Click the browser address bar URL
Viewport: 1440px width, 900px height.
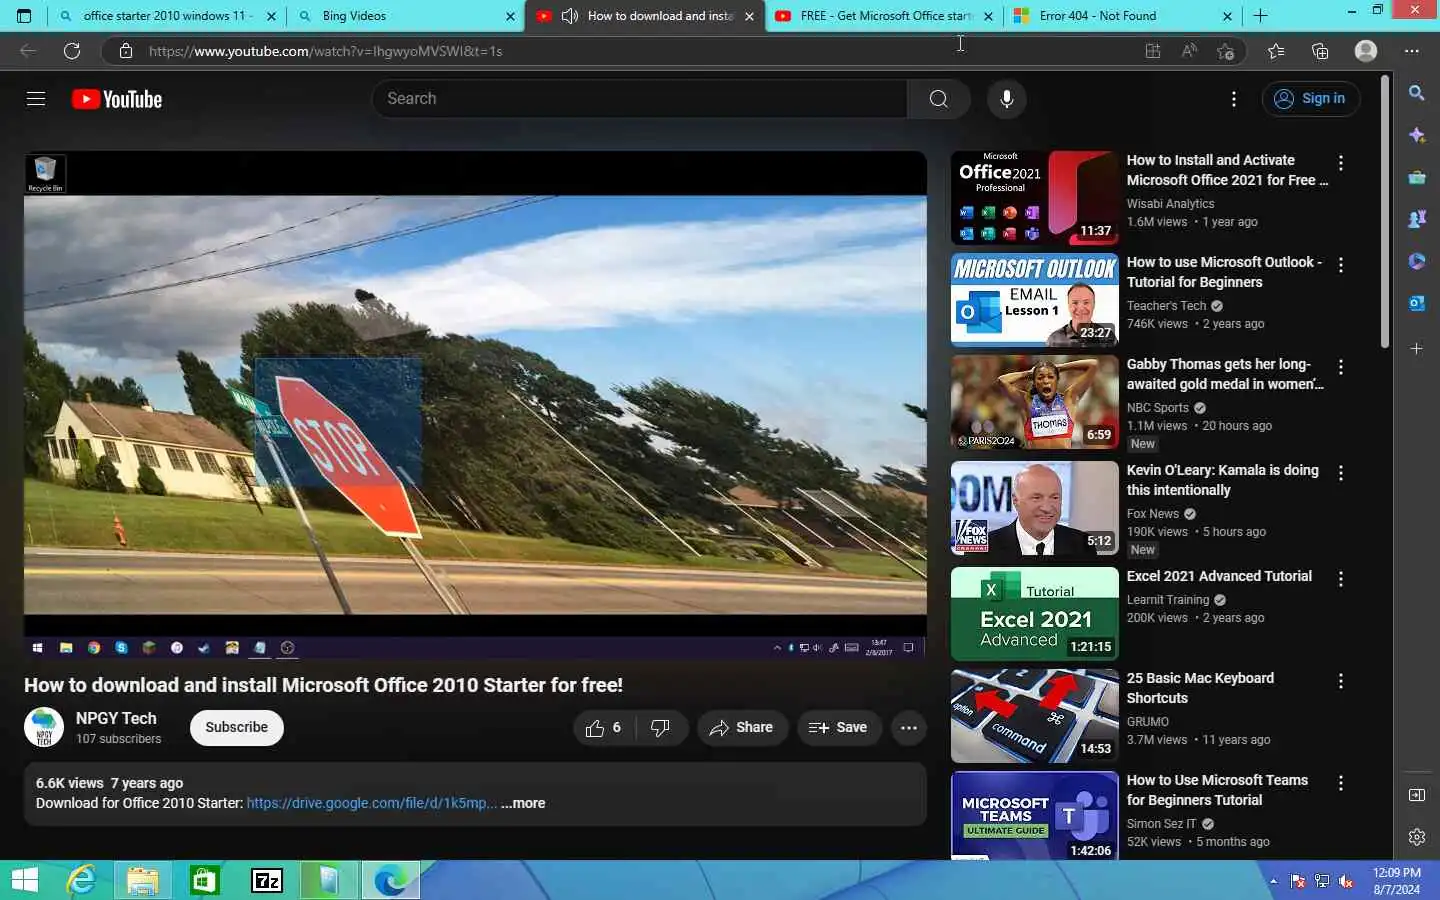click(x=325, y=51)
